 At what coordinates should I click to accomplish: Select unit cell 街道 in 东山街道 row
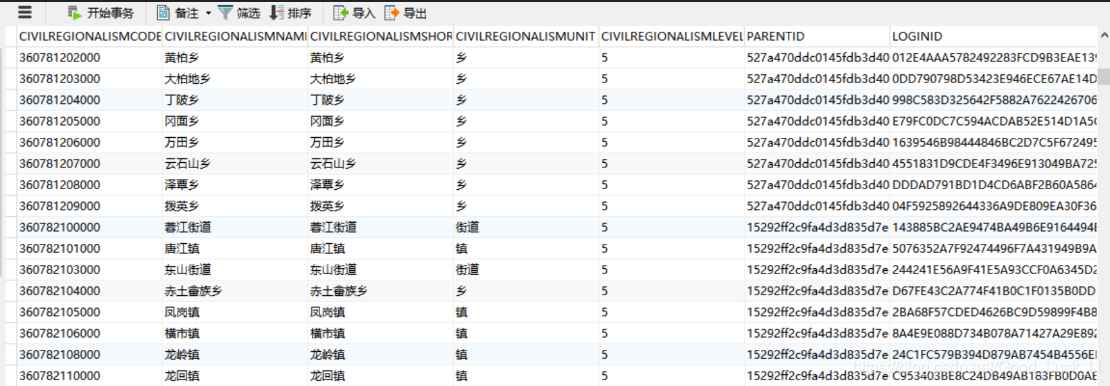pos(527,270)
